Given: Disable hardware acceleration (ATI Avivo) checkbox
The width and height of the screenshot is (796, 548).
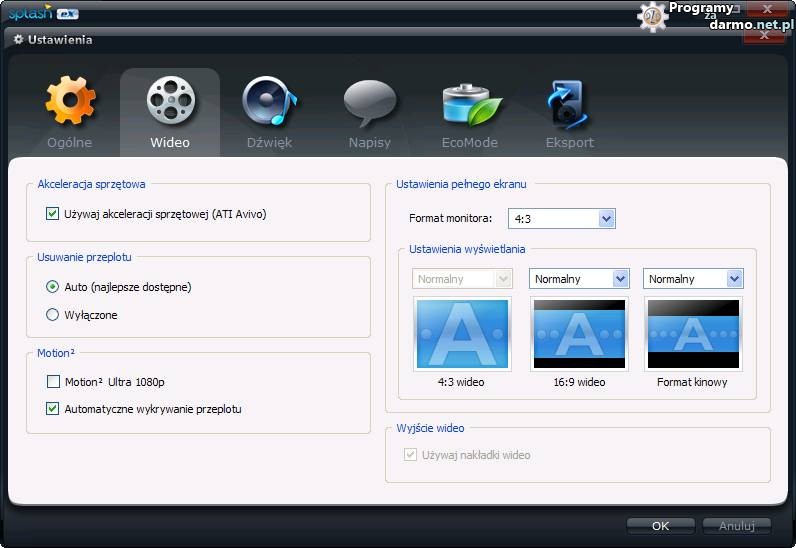Looking at the screenshot, I should click(x=53, y=213).
